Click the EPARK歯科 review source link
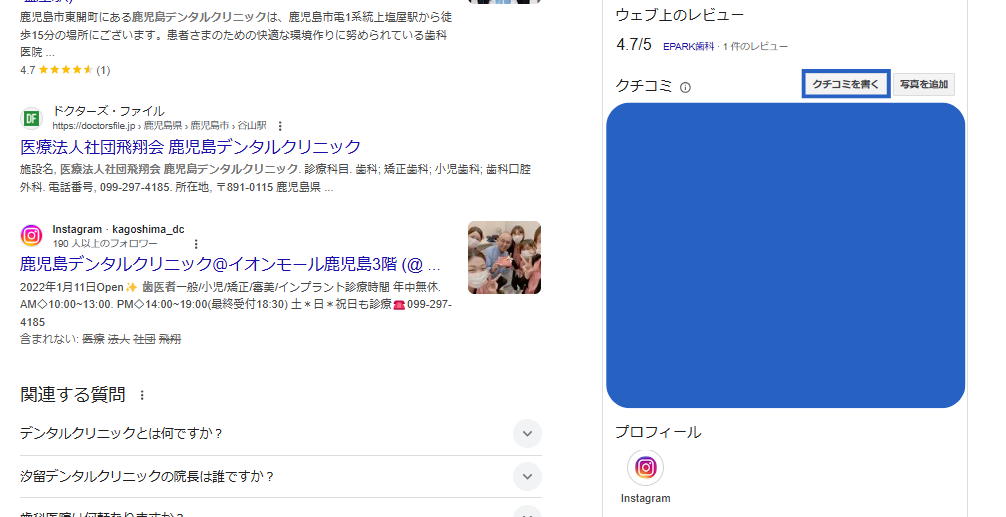 (688, 46)
